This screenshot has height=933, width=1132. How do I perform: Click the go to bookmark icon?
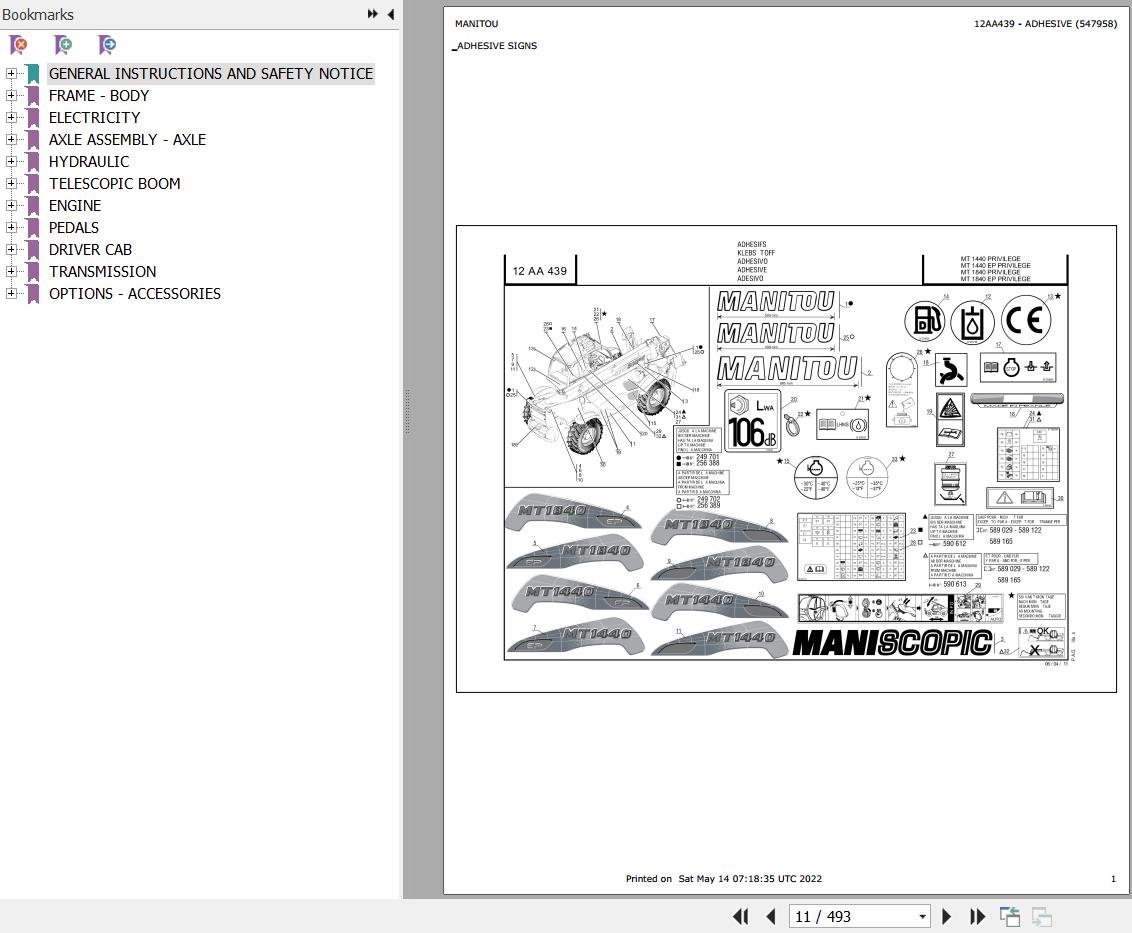107,45
